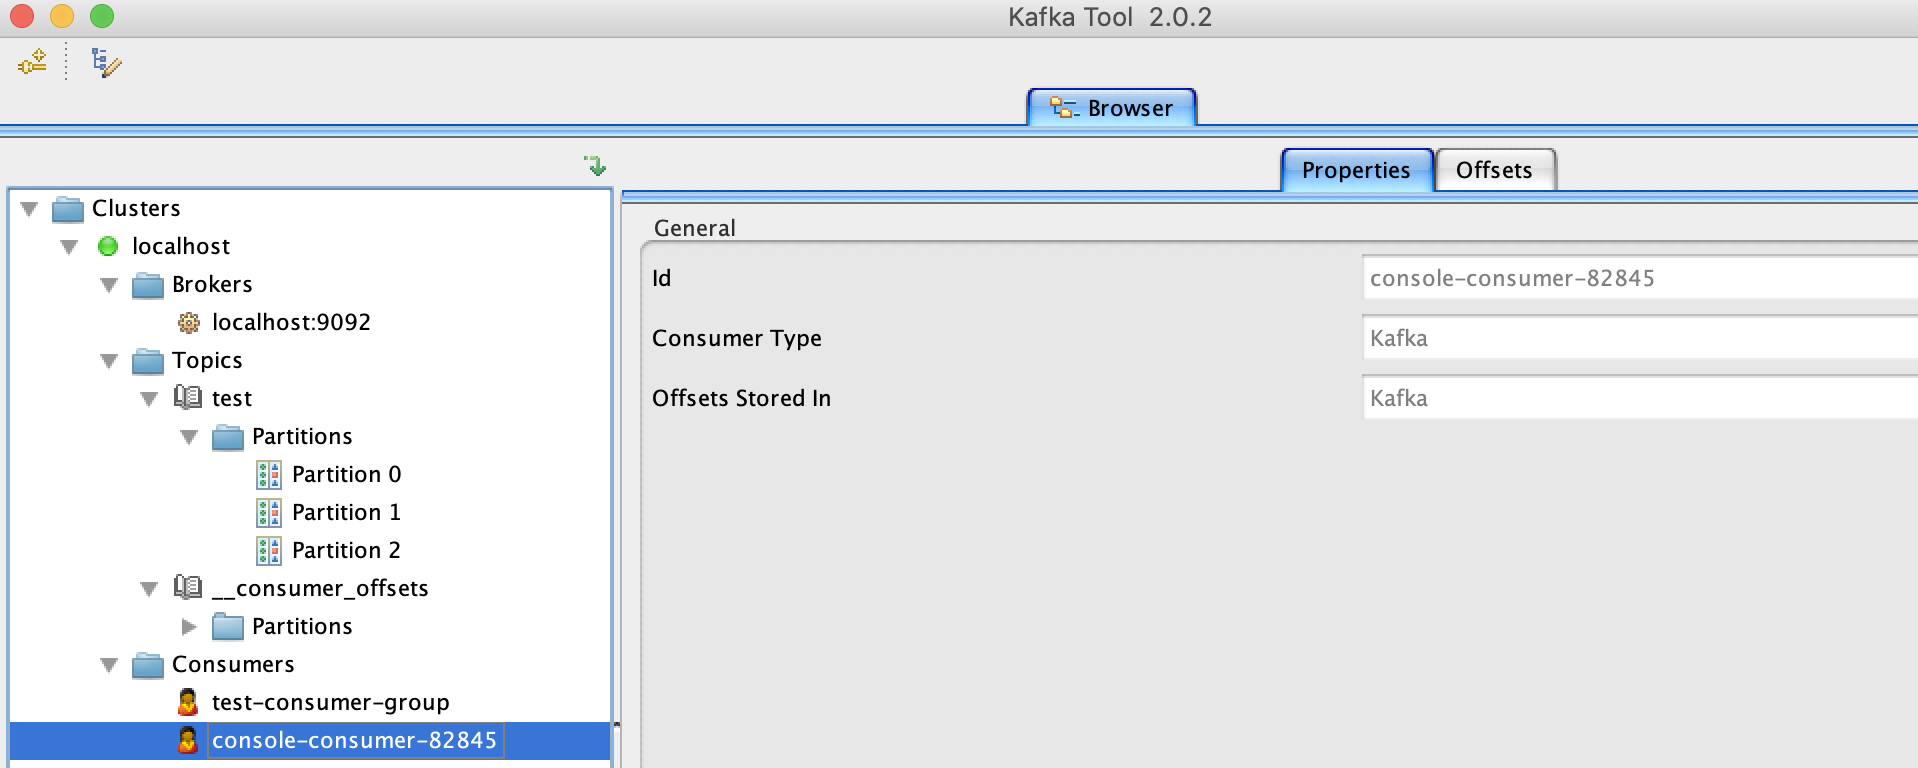Click the green refresh arrow icon
The height and width of the screenshot is (768, 1918).
click(596, 166)
